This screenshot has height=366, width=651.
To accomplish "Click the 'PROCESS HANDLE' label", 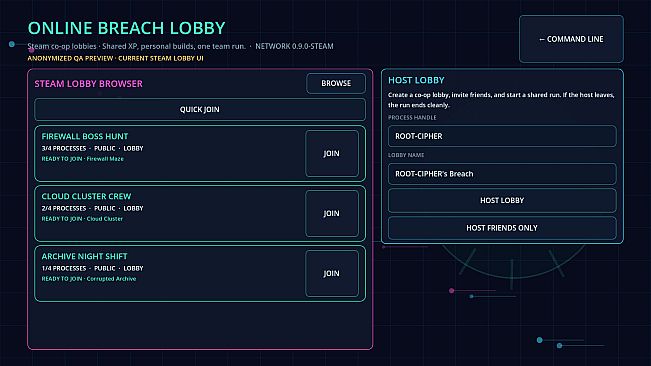I will [x=412, y=117].
